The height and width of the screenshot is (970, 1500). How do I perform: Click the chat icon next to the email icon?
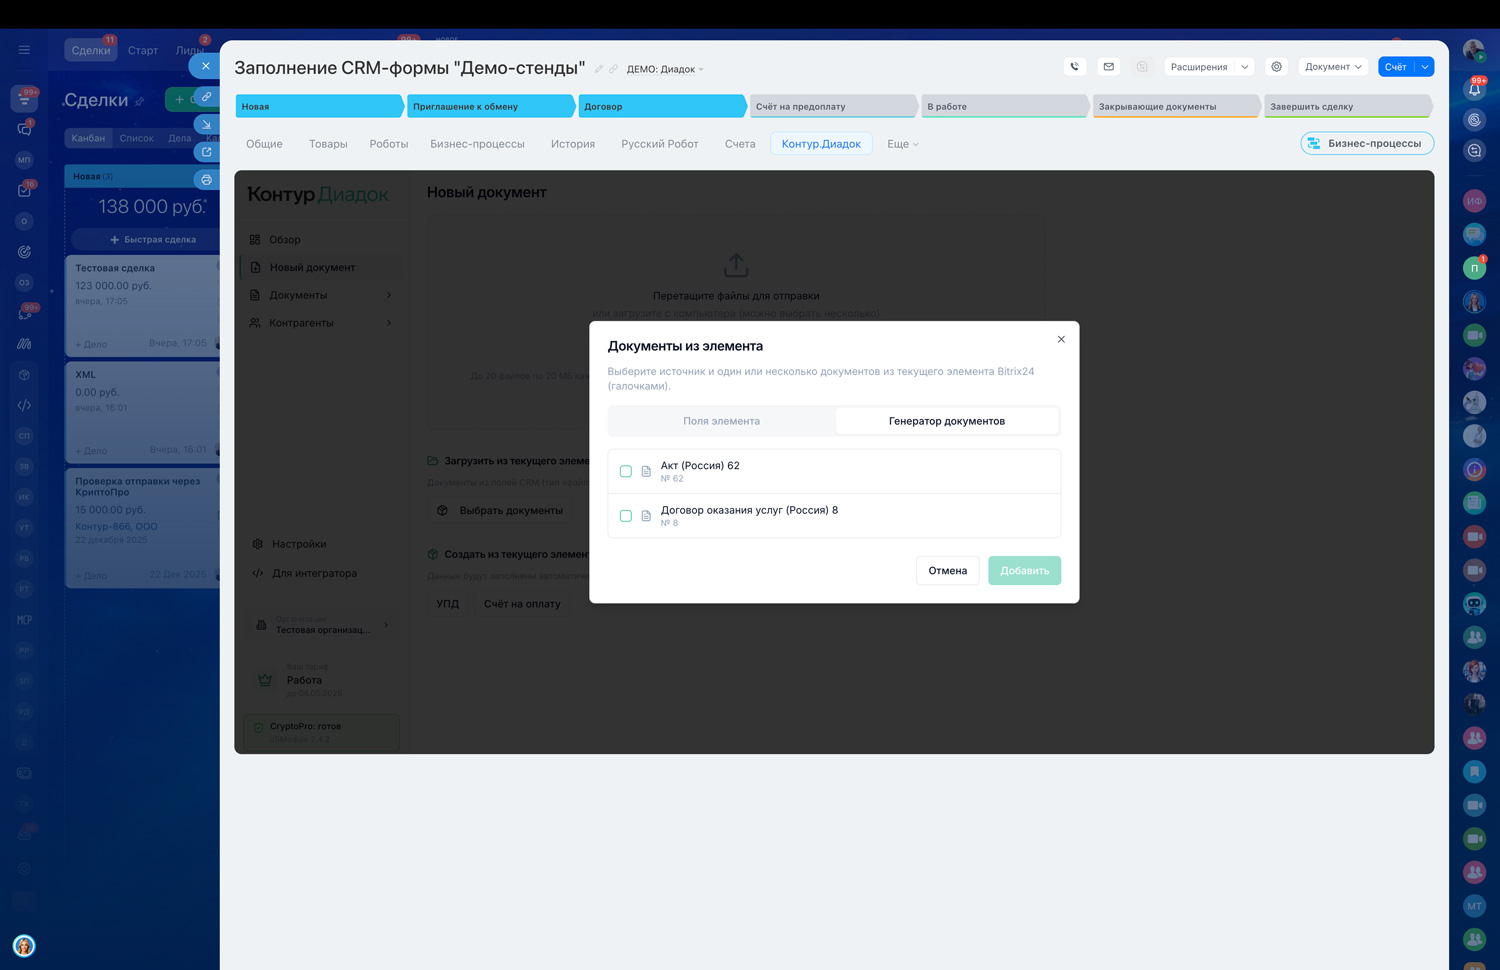click(x=1142, y=67)
